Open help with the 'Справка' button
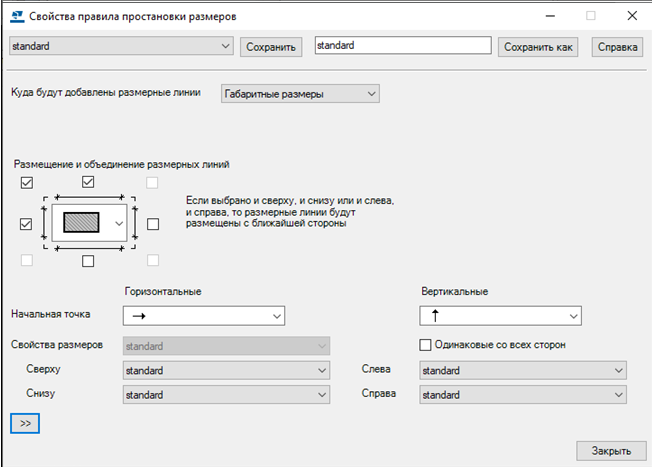The image size is (652, 467). 617,47
